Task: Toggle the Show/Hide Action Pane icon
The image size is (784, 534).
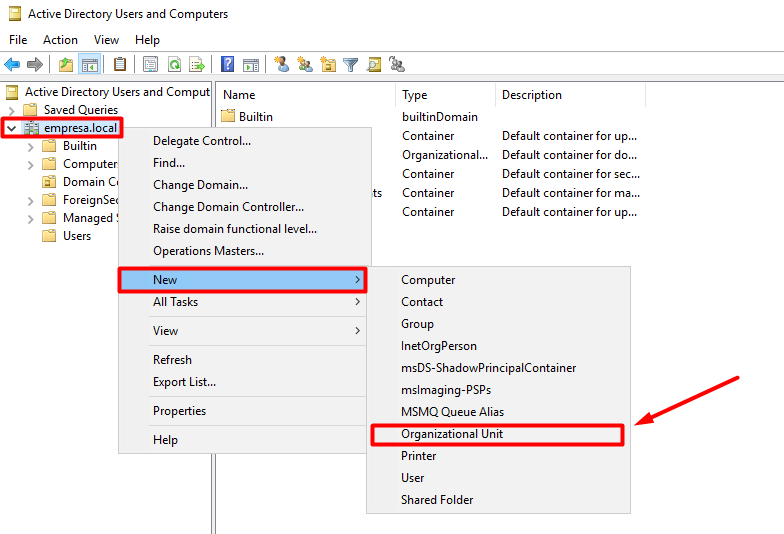Action: point(251,64)
